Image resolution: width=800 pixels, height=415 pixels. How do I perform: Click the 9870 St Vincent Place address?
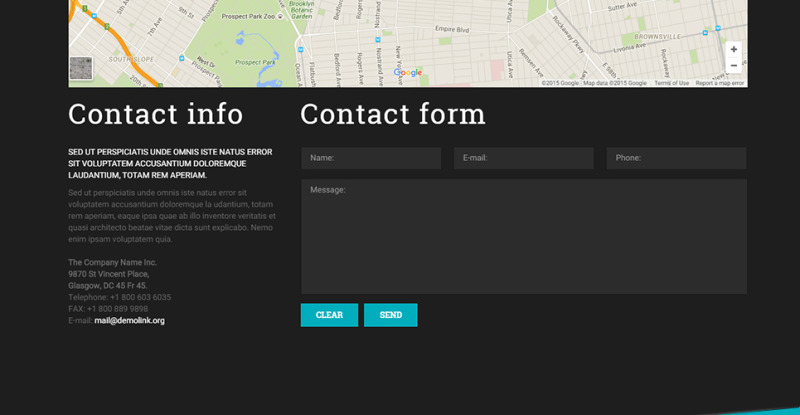(109, 274)
